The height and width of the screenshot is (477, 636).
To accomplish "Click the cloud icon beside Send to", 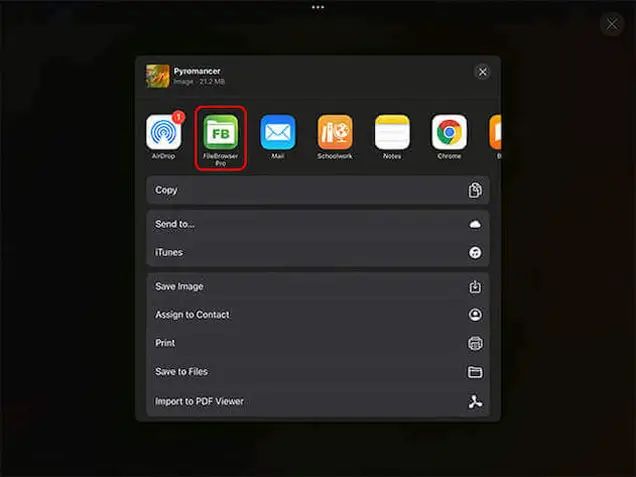I will click(x=475, y=224).
